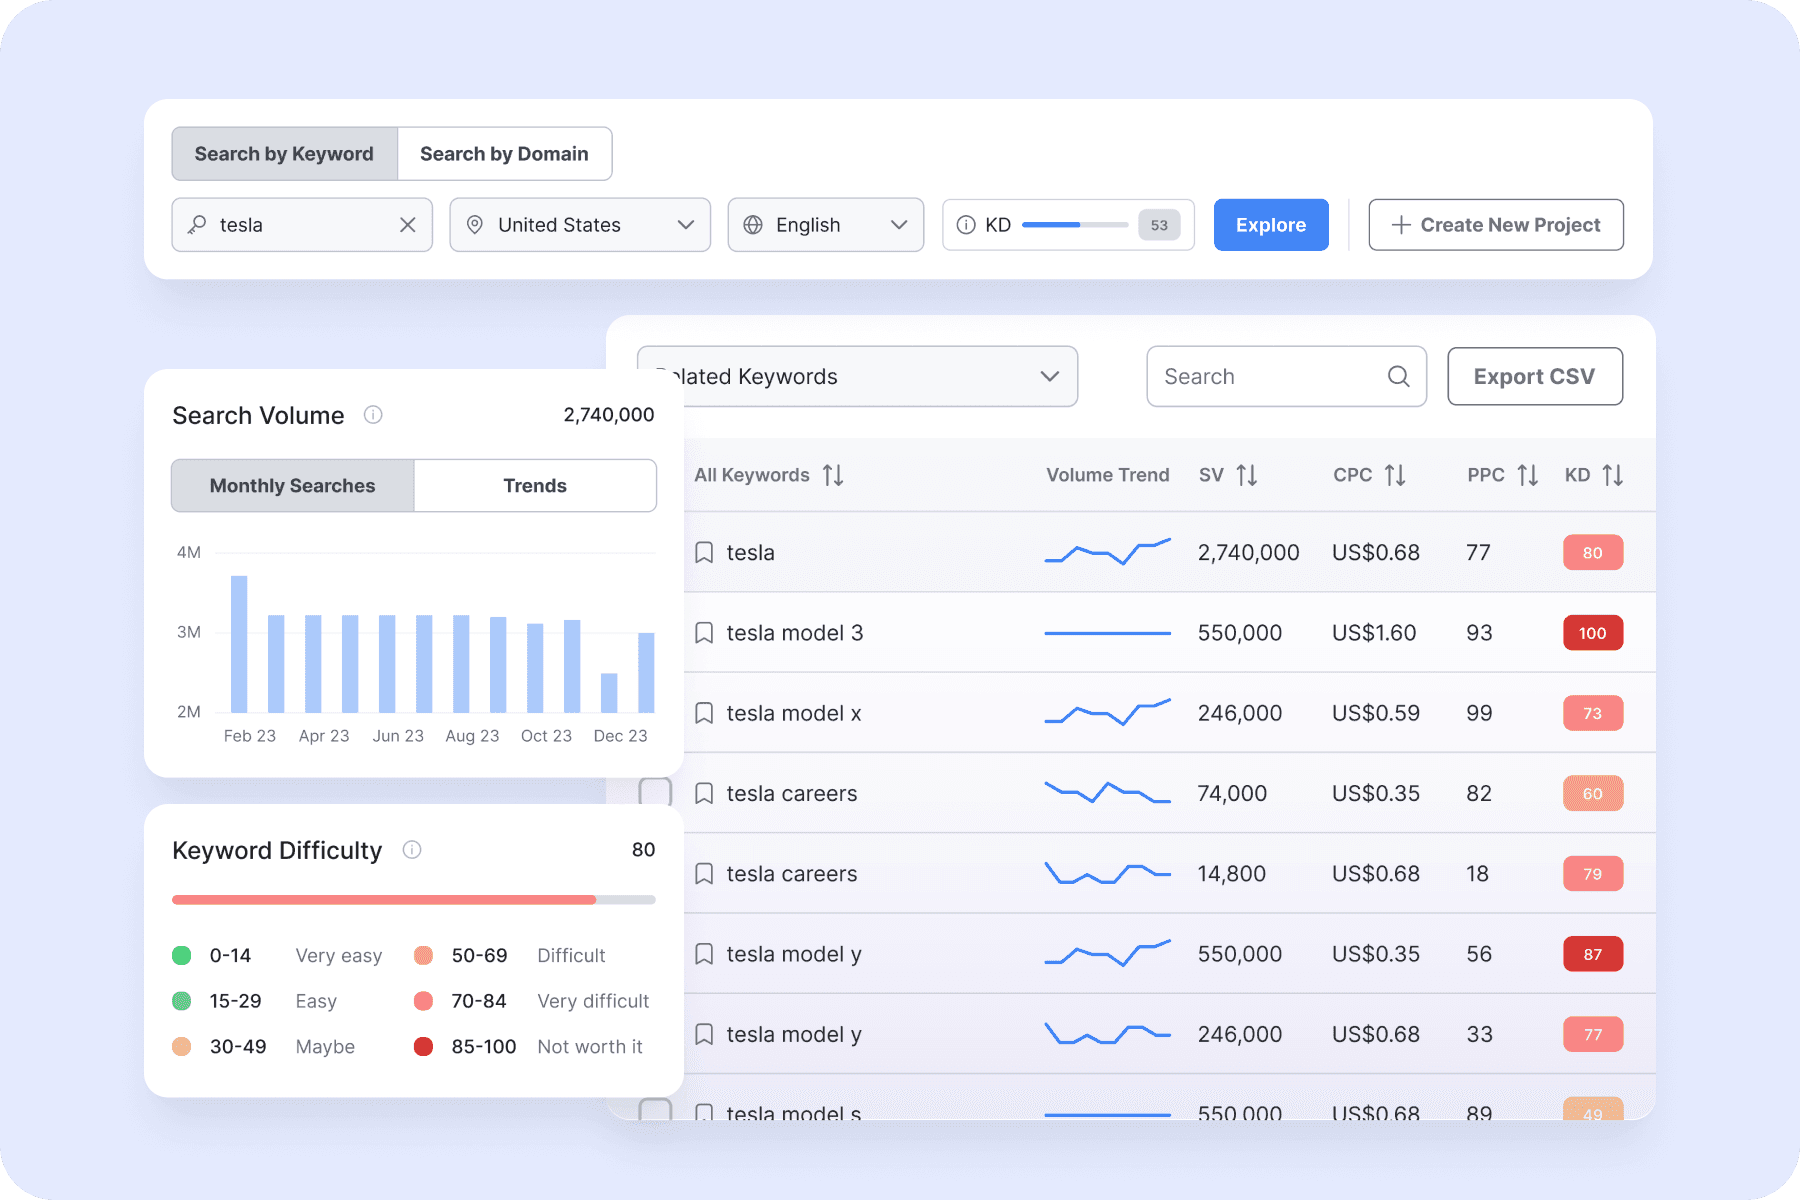Clear the tesla keyword with the X icon

tap(407, 225)
